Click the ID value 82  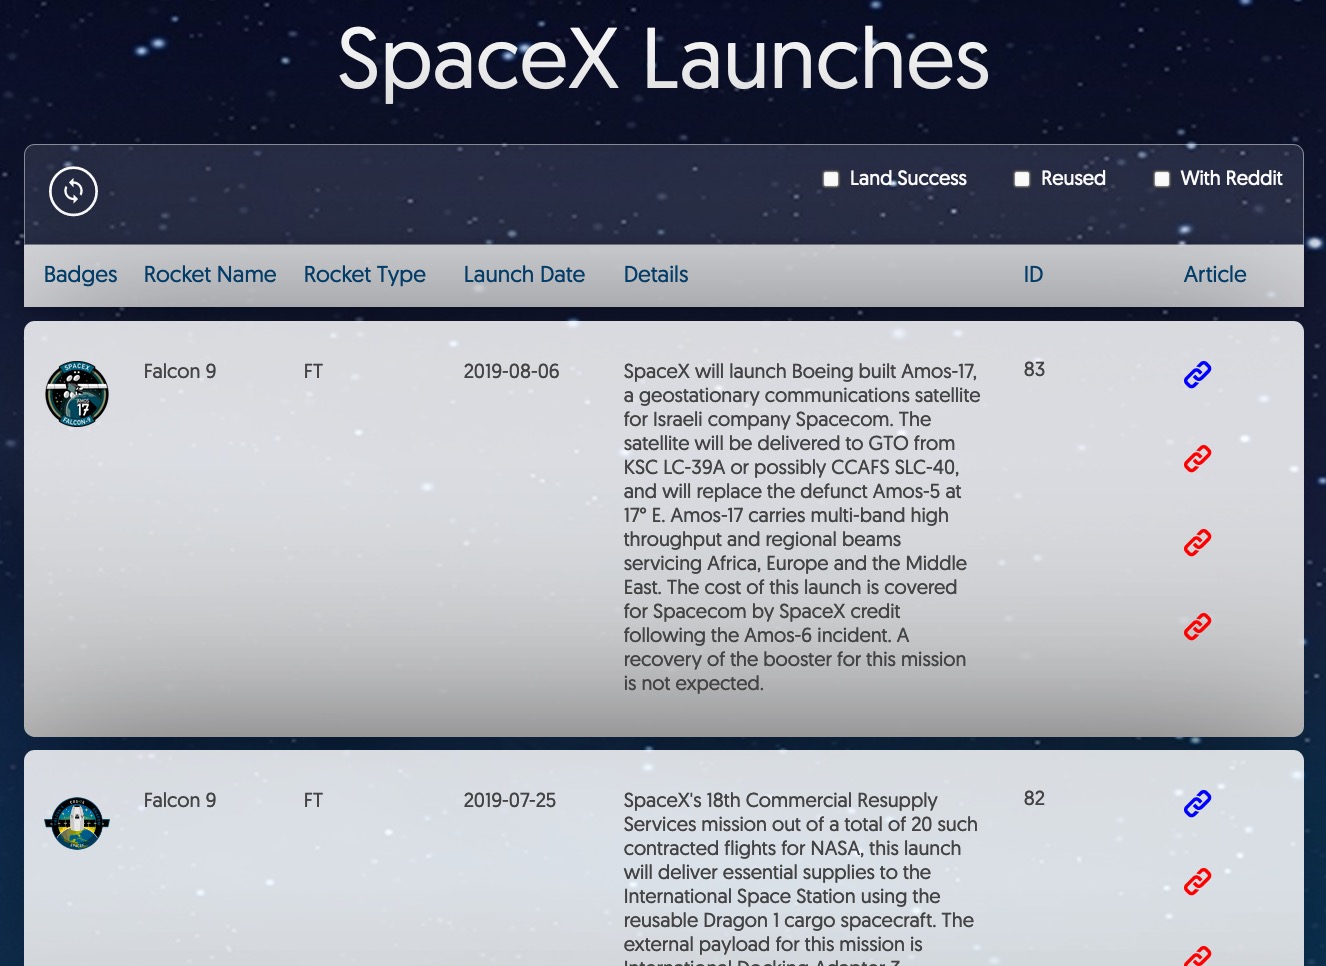point(1034,798)
